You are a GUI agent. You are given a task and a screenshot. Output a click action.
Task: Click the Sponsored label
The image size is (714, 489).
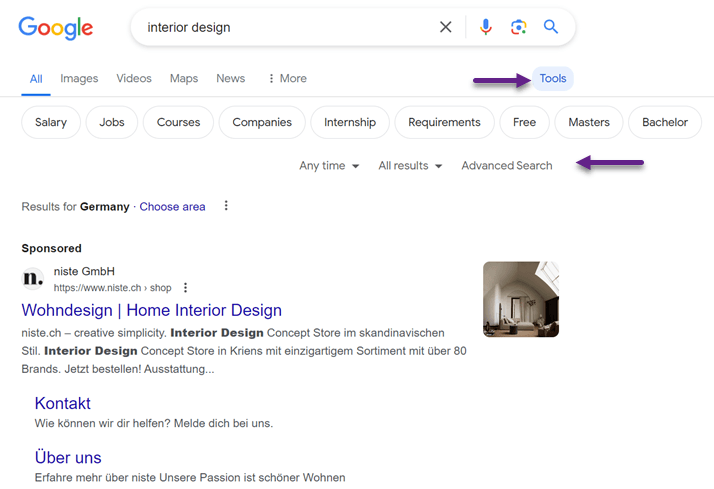[x=51, y=248]
